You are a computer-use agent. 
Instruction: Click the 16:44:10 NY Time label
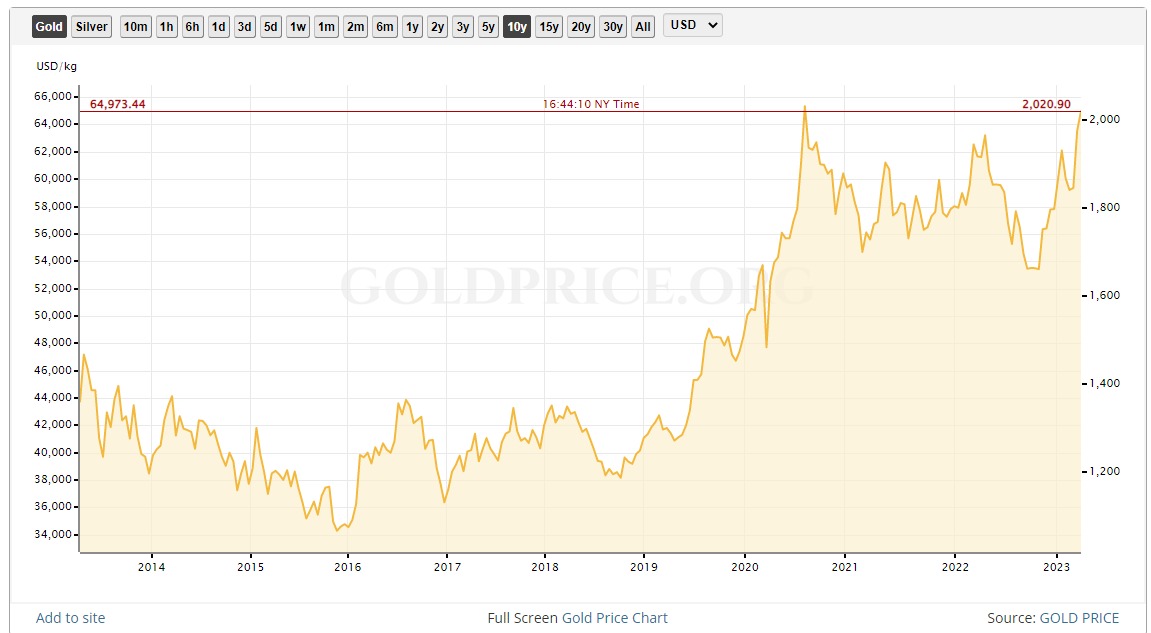pos(591,104)
